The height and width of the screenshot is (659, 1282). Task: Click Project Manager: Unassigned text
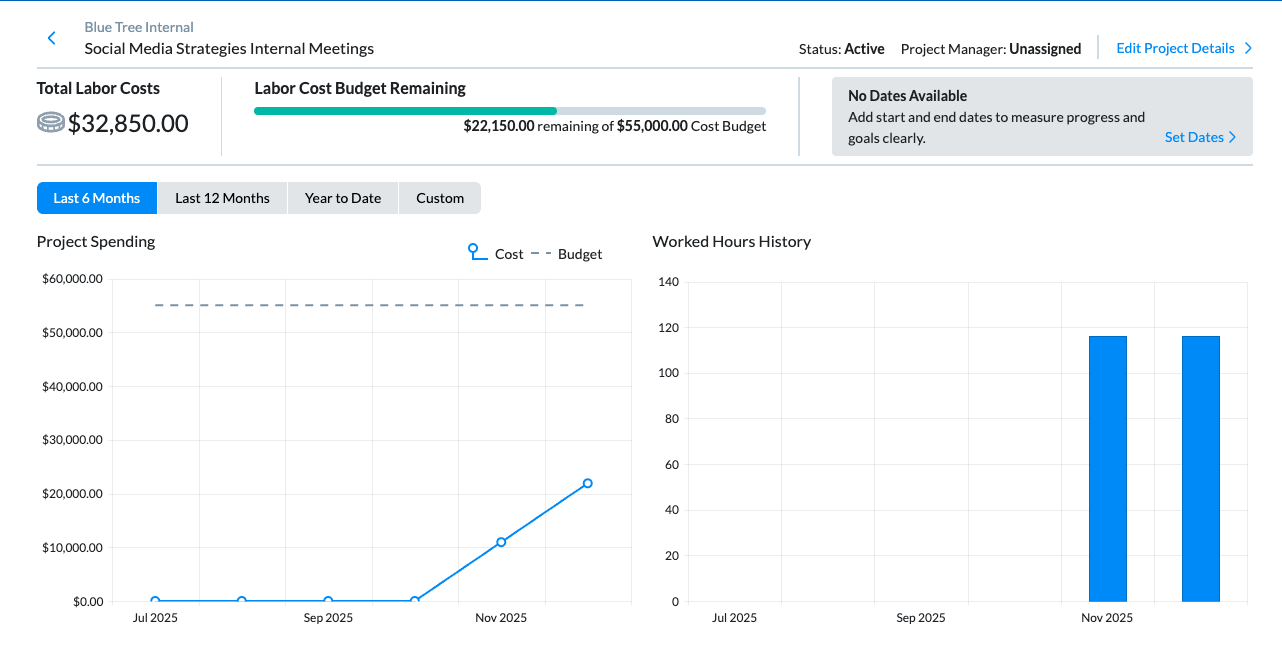[x=991, y=48]
